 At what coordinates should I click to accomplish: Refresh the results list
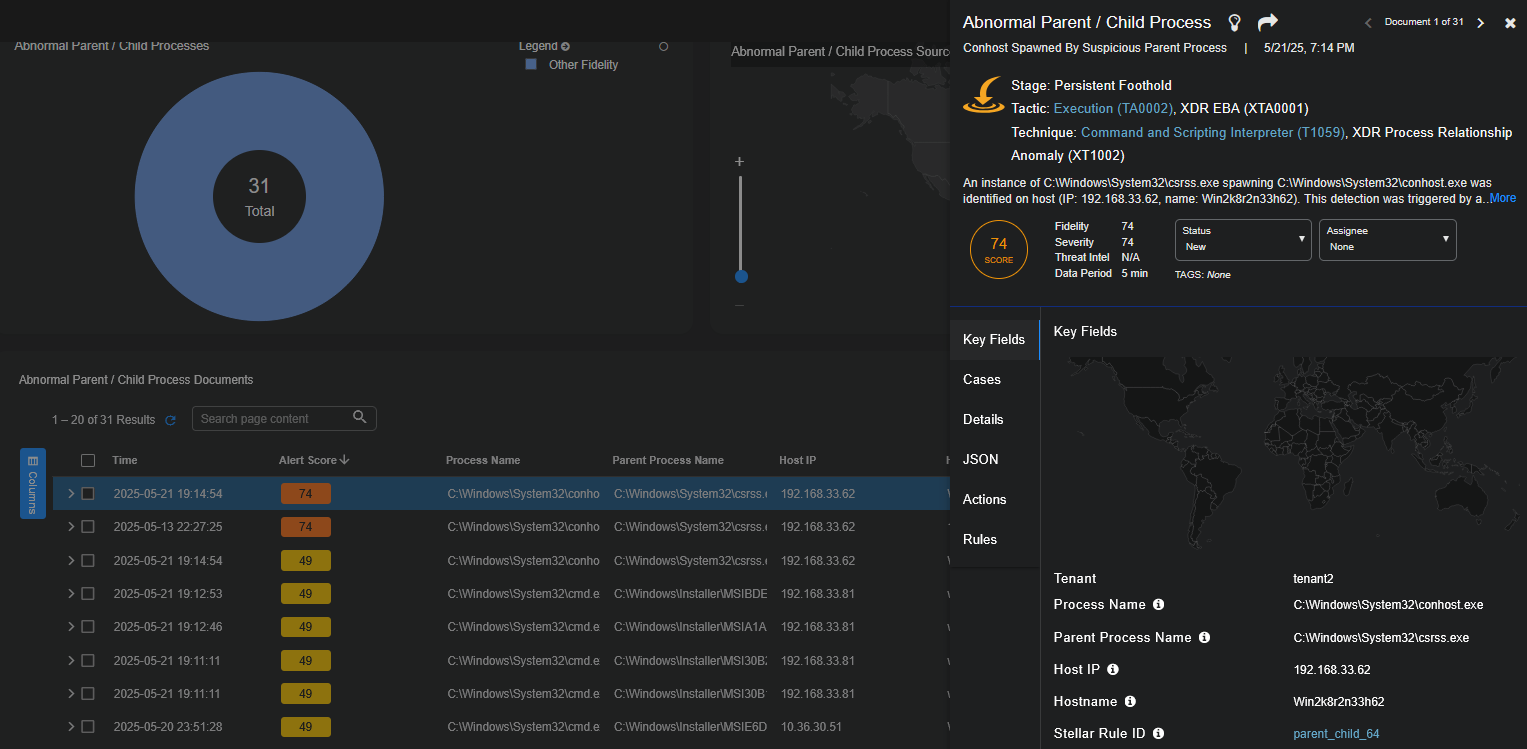point(170,420)
